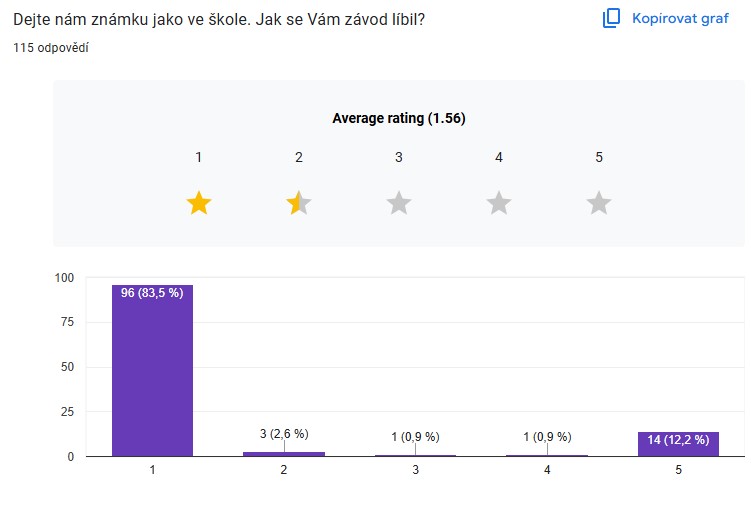751x524 pixels.
Task: Select the half-filled second star
Action: (x=299, y=203)
